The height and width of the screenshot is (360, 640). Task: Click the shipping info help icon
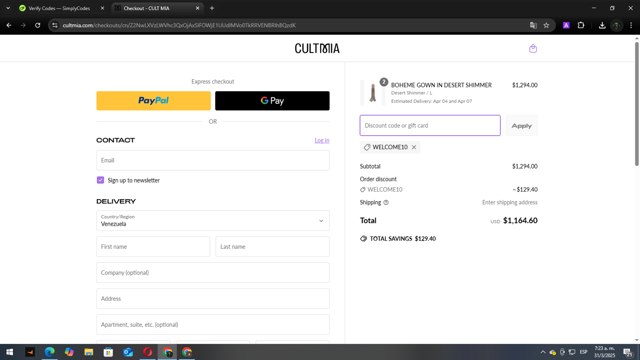[x=386, y=202]
